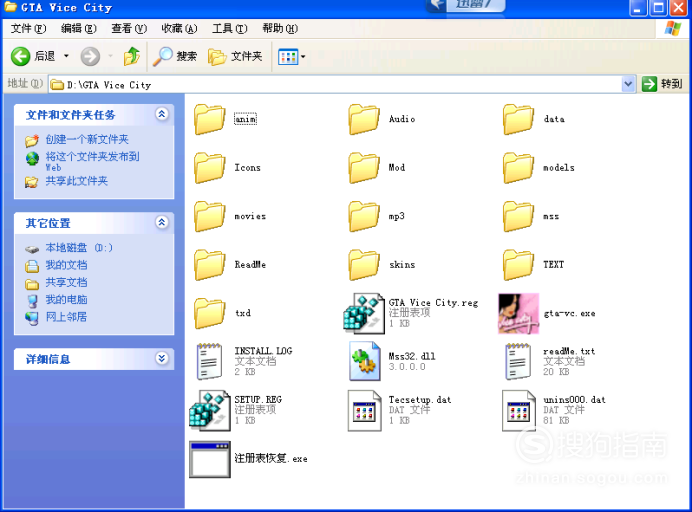Click the Forward arrow icon
The width and height of the screenshot is (692, 512).
coord(90,56)
